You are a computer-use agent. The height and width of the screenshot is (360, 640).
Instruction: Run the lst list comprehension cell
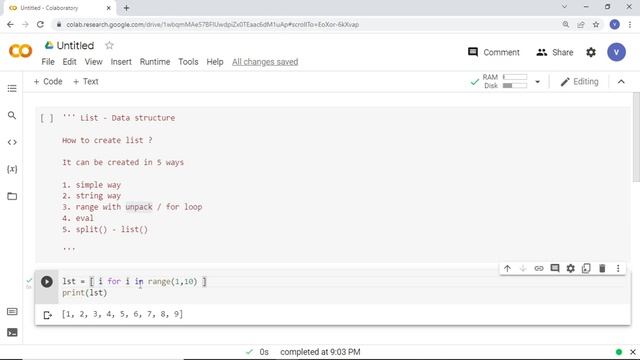point(47,282)
